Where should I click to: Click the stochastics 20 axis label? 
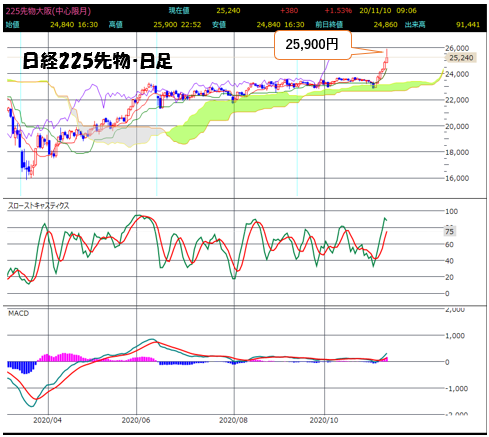click(449, 277)
